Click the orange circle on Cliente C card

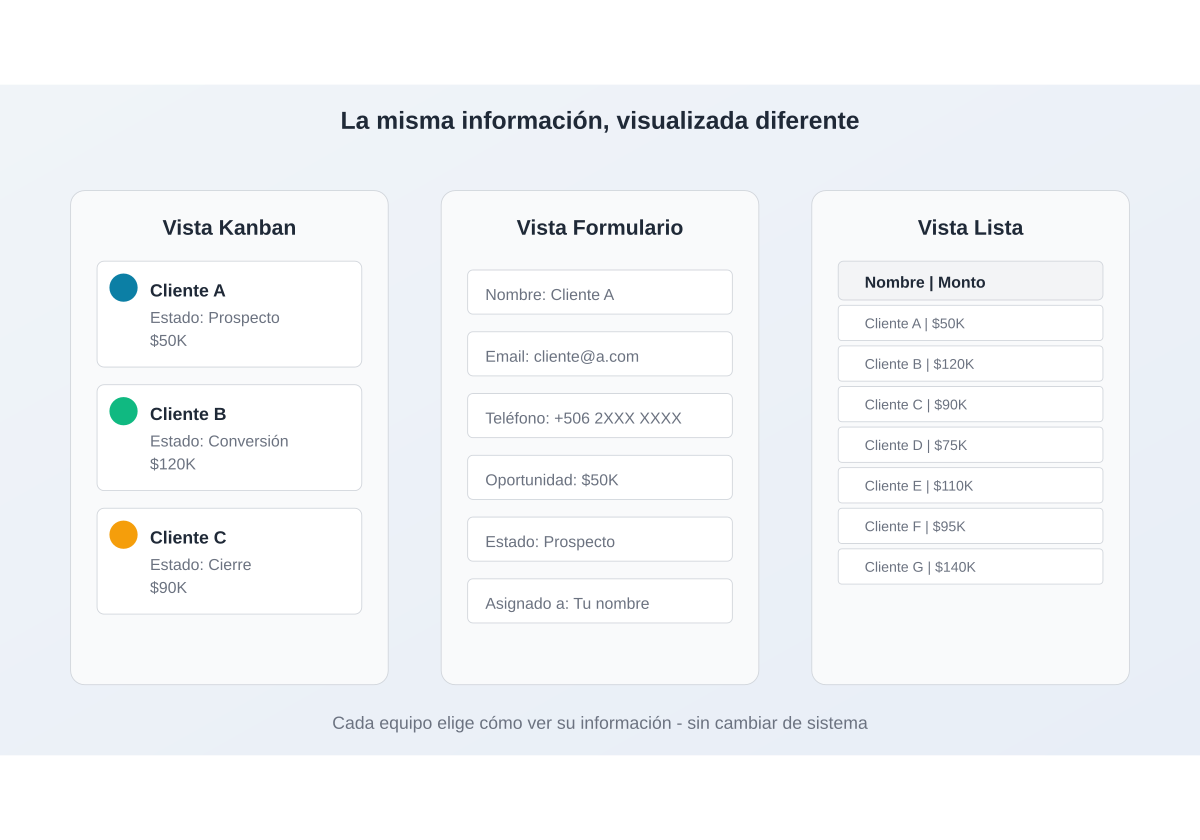(123, 535)
